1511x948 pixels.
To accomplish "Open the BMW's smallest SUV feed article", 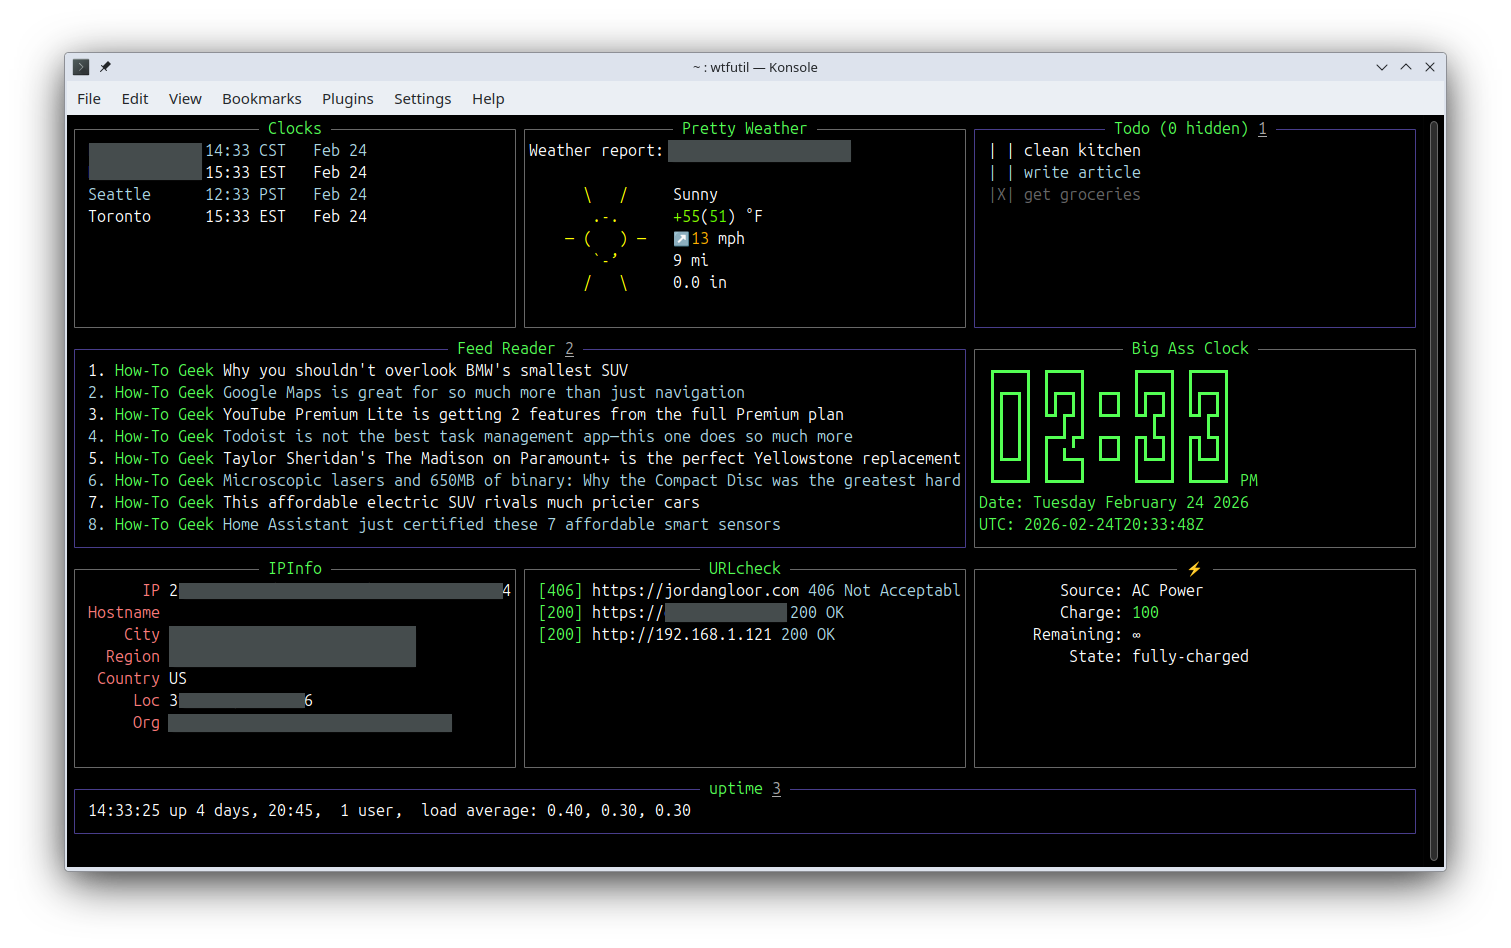I will point(358,370).
